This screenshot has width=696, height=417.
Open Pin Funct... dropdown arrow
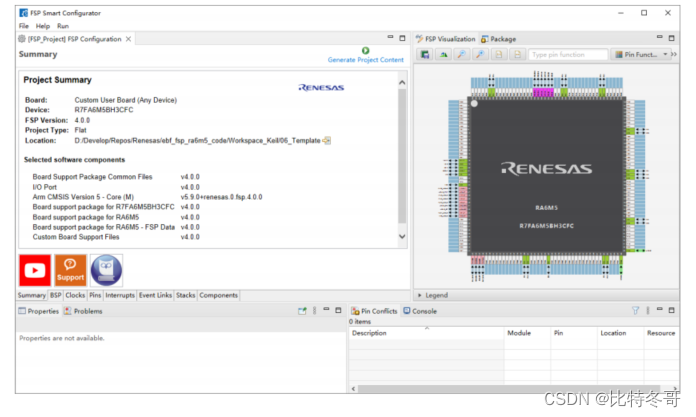(665, 55)
